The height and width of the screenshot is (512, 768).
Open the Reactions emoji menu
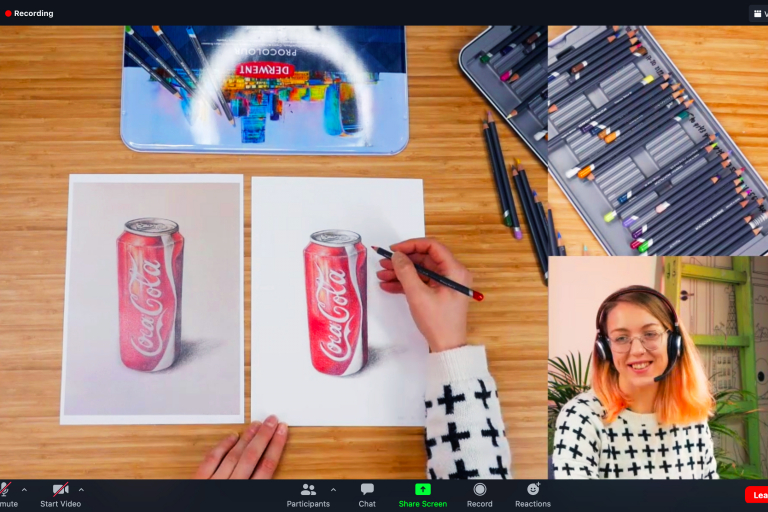click(533, 494)
